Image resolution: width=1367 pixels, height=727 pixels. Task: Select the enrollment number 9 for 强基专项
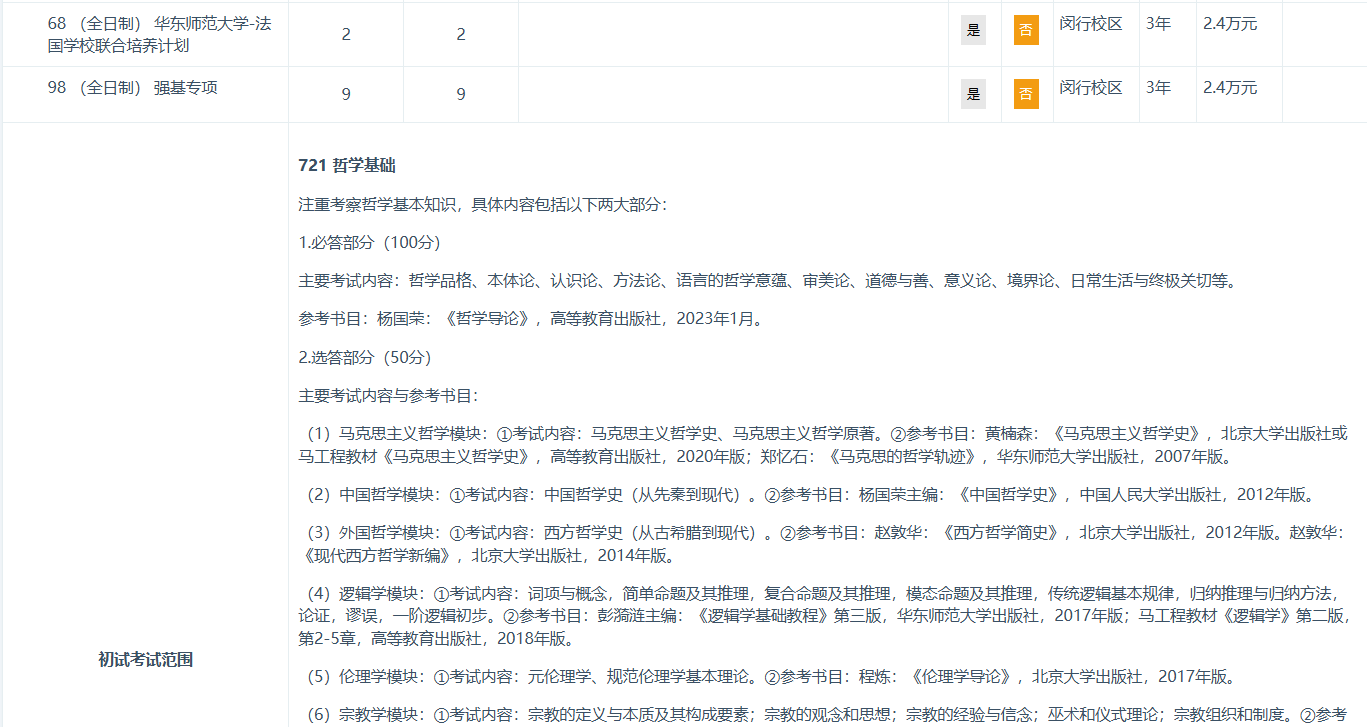click(345, 93)
